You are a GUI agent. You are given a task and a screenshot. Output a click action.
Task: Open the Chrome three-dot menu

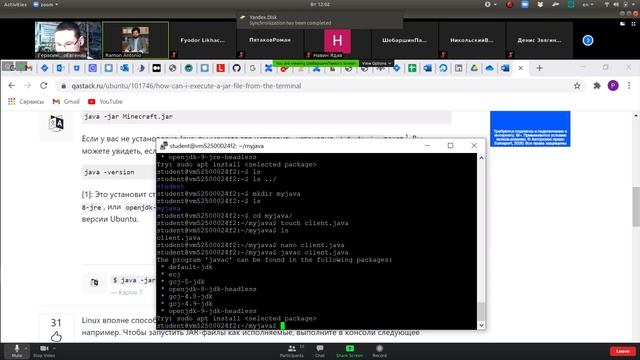coord(629,86)
